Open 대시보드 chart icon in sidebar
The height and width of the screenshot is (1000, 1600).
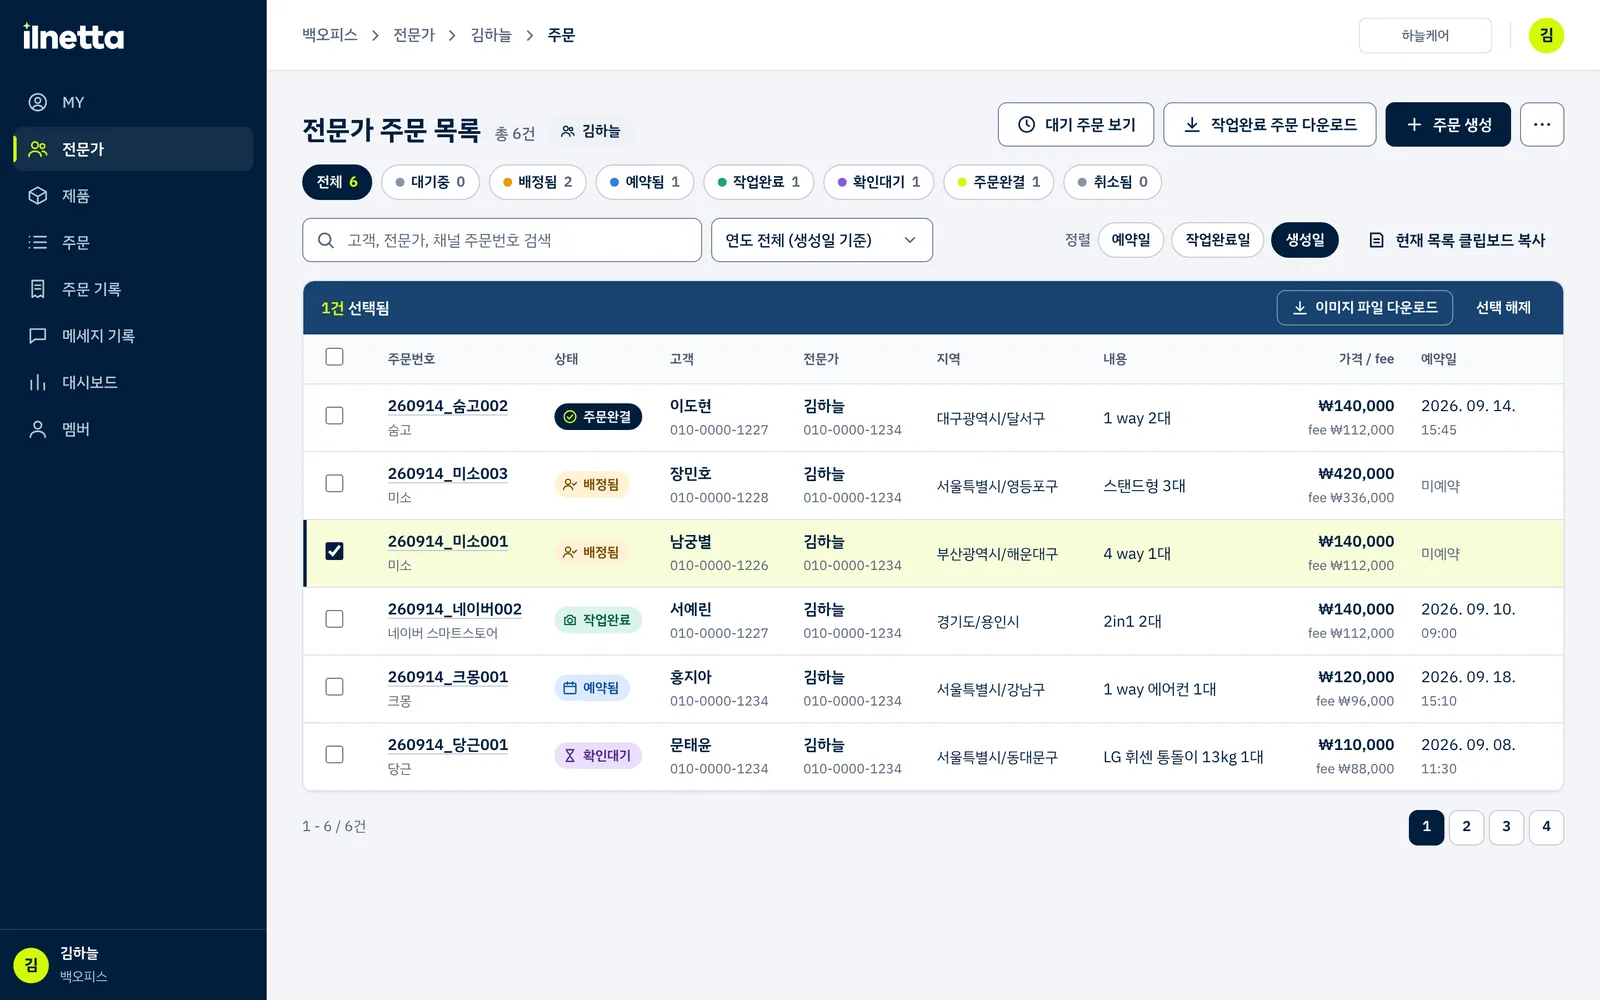pos(38,382)
